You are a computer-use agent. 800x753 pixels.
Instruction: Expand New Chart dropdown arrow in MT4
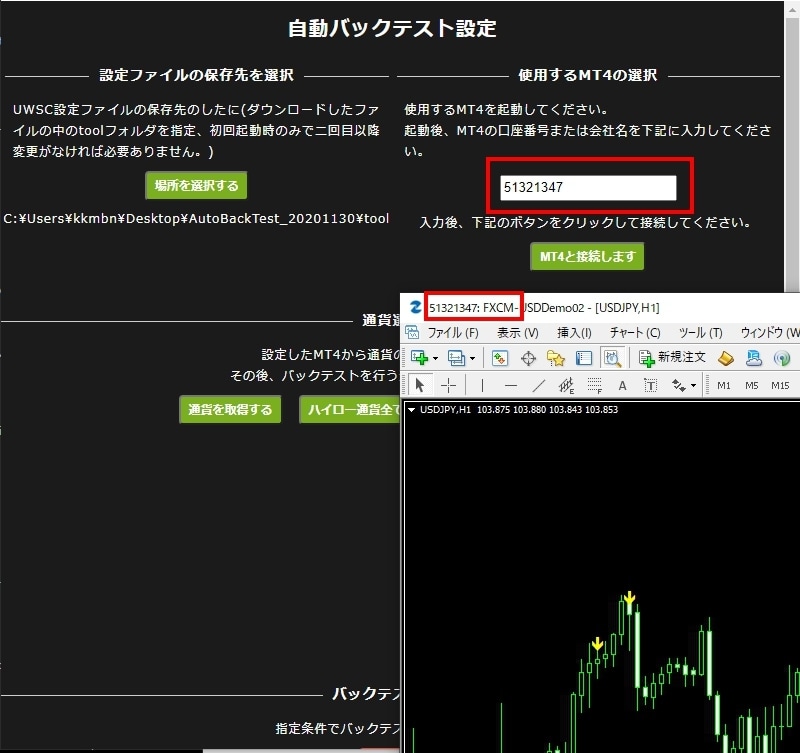[435, 359]
